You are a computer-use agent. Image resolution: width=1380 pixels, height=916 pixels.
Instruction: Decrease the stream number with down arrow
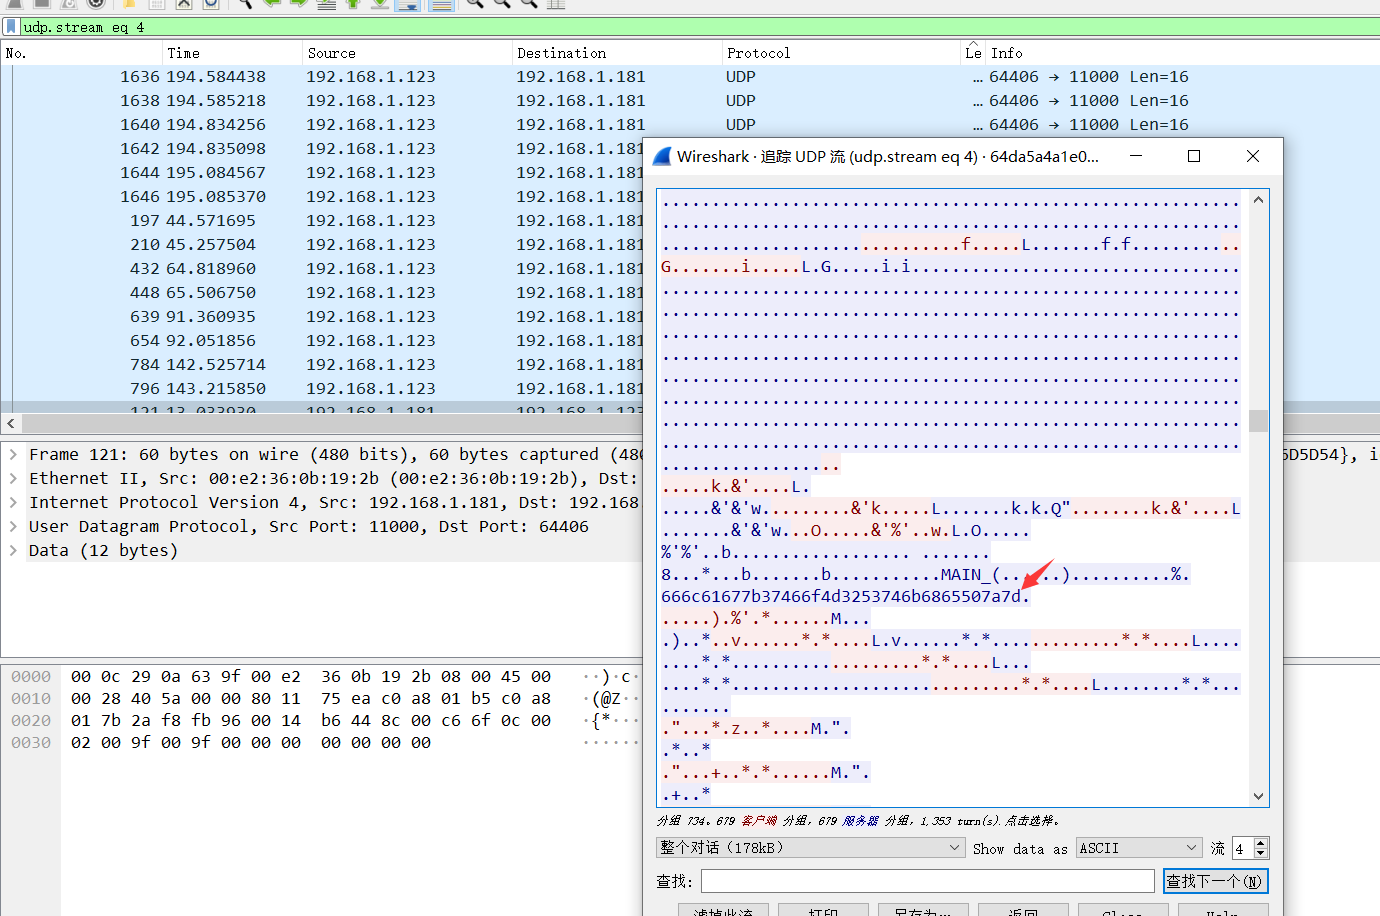pos(1261,853)
